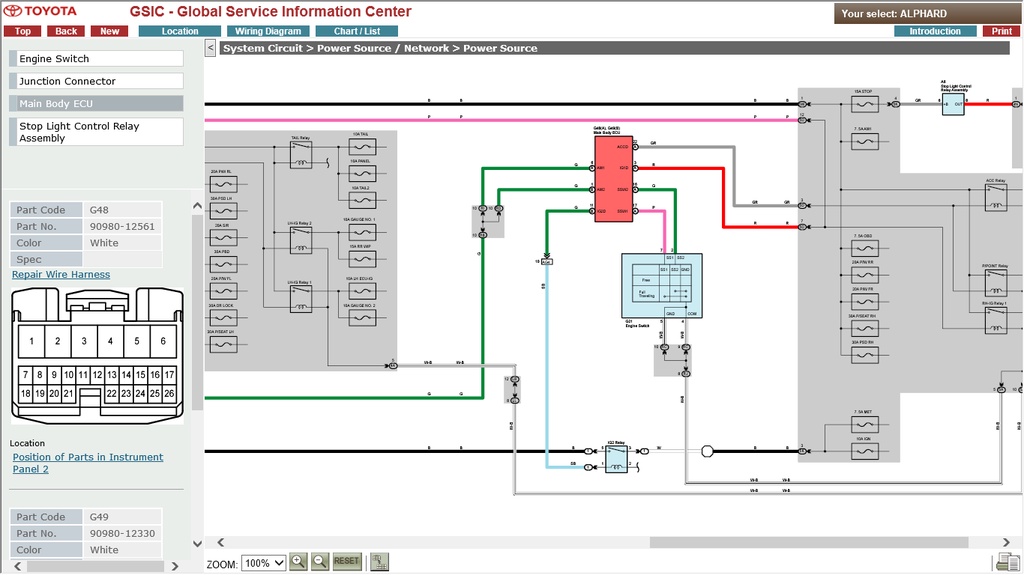Click the circle connector on the black wire
The height and width of the screenshot is (575, 1024).
[707, 451]
